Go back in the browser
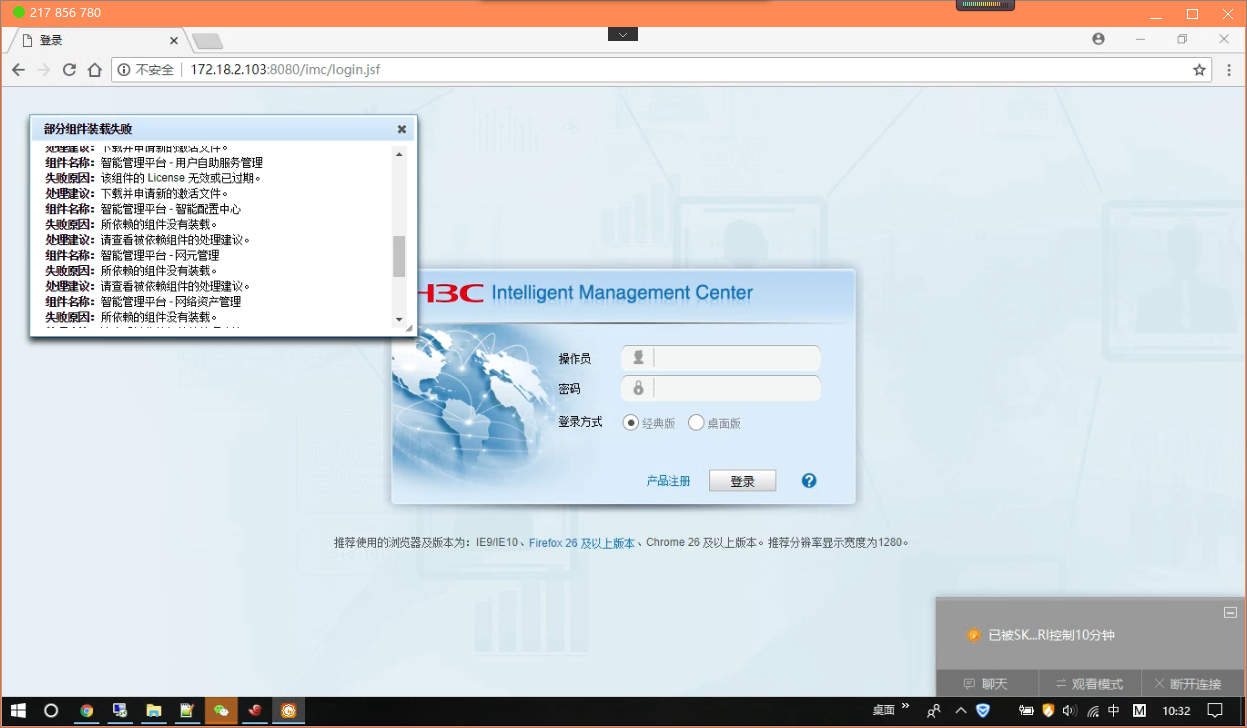The image size is (1247, 728). (18, 70)
